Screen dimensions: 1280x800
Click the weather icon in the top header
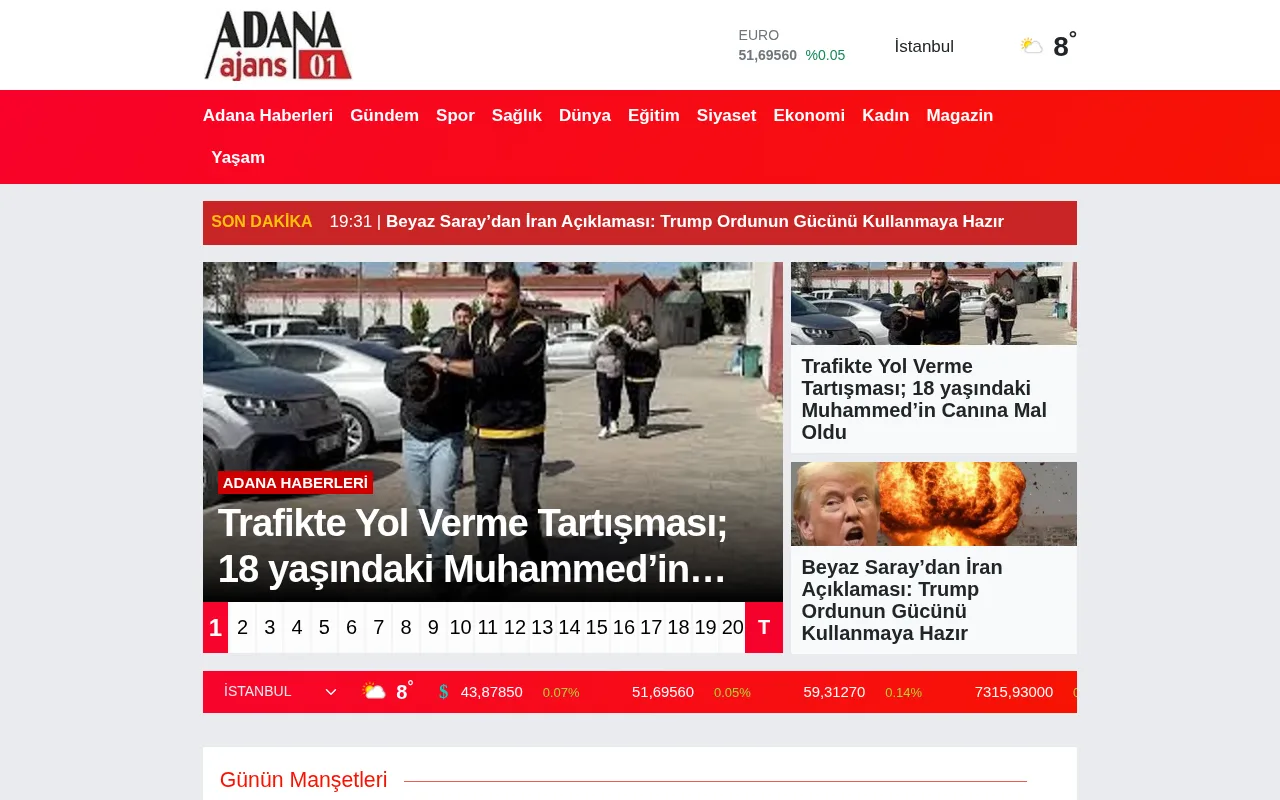[x=1031, y=44]
